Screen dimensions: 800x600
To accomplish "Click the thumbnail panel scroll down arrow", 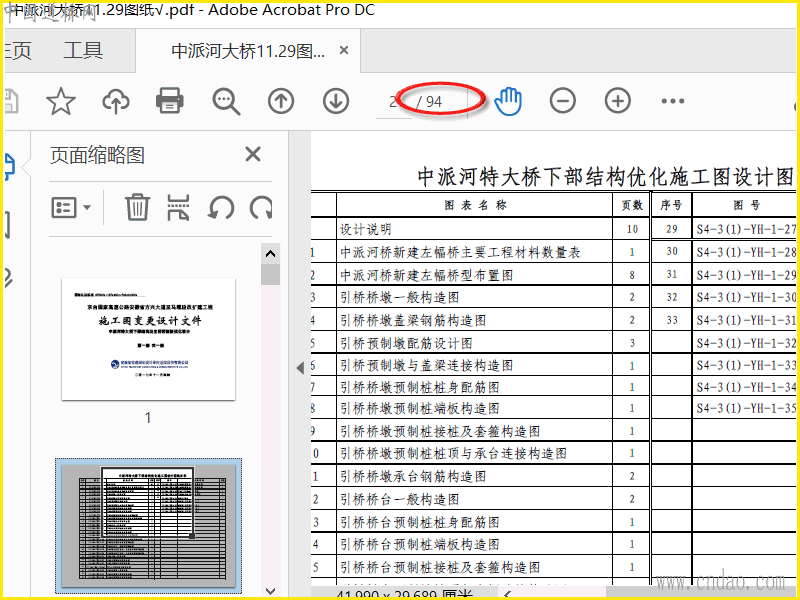I will [x=270, y=591].
